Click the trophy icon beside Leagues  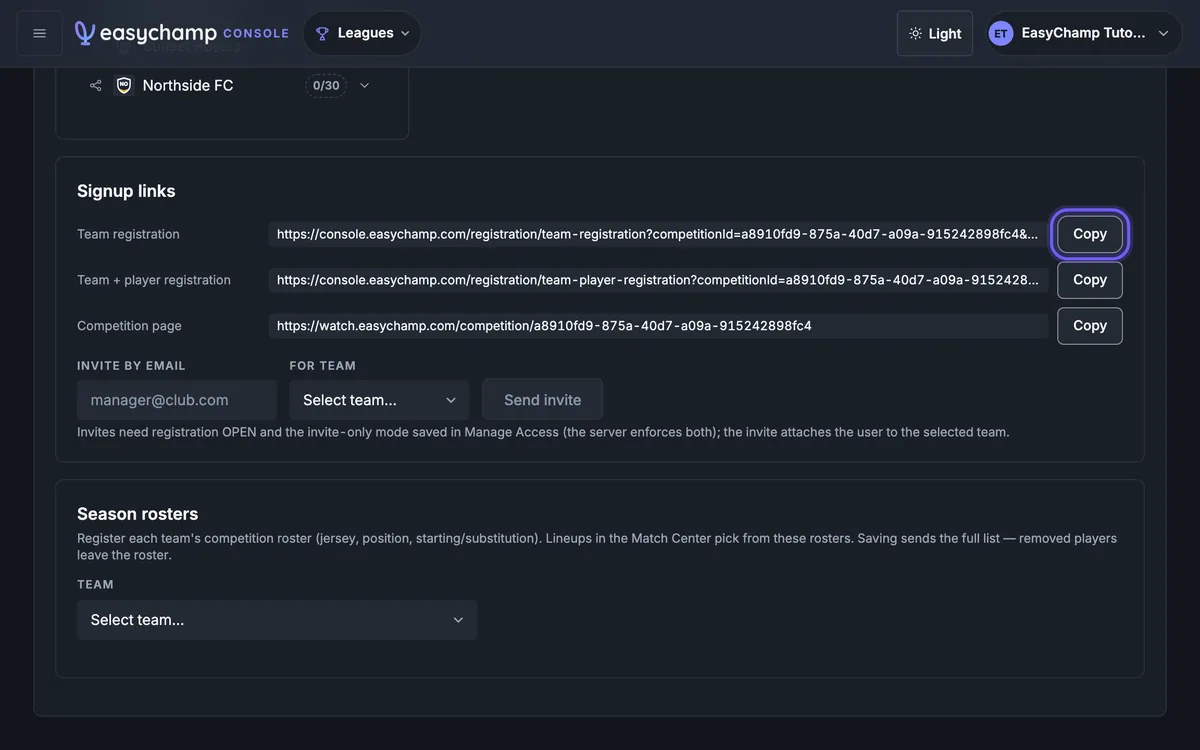322,33
